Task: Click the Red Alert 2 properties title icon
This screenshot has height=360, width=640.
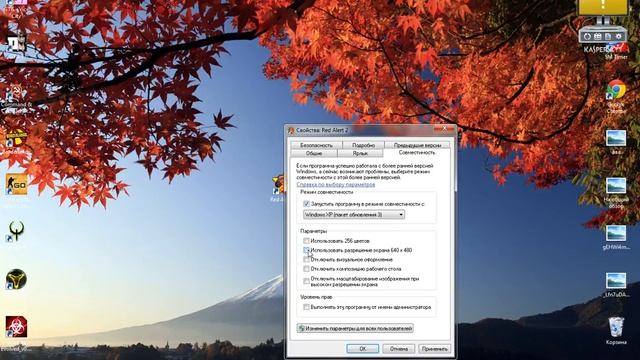Action: tap(291, 130)
